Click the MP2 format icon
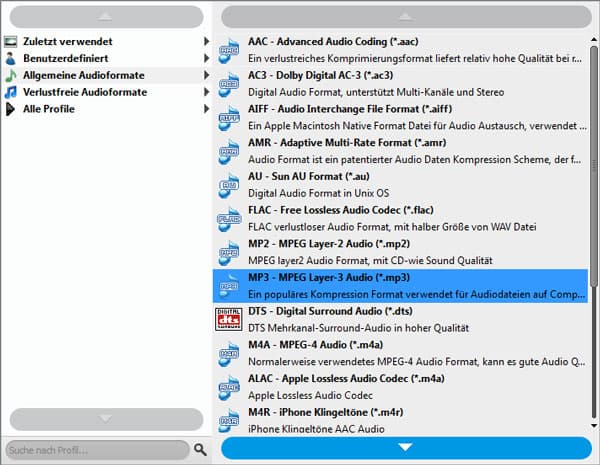Screen dimensions: 600x465 pyautogui.click(x=228, y=253)
